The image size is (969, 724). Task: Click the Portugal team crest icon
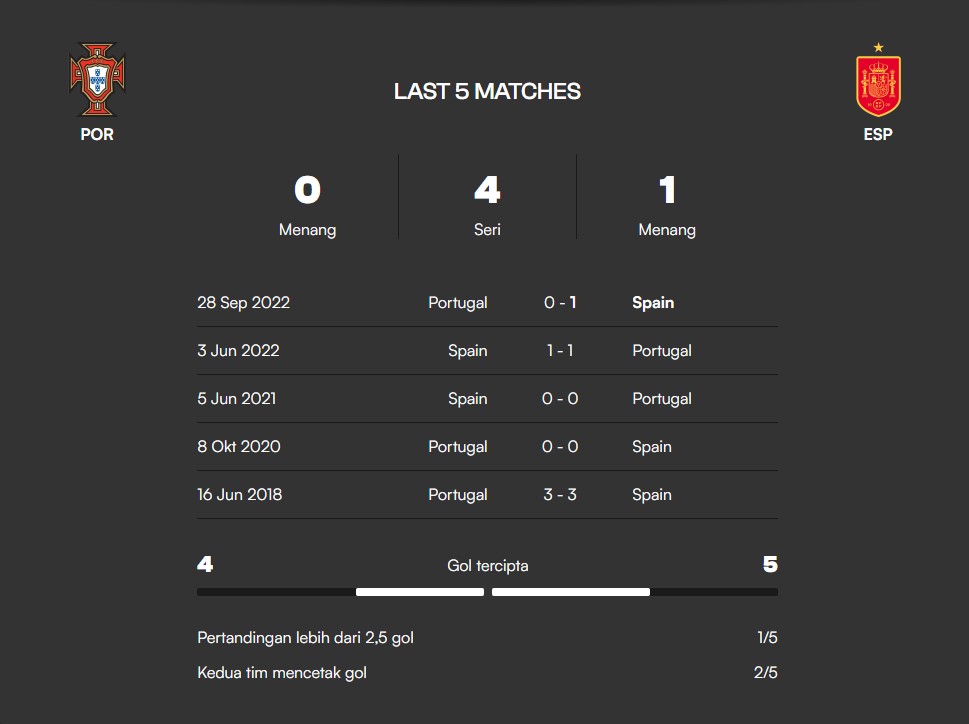pyautogui.click(x=97, y=79)
